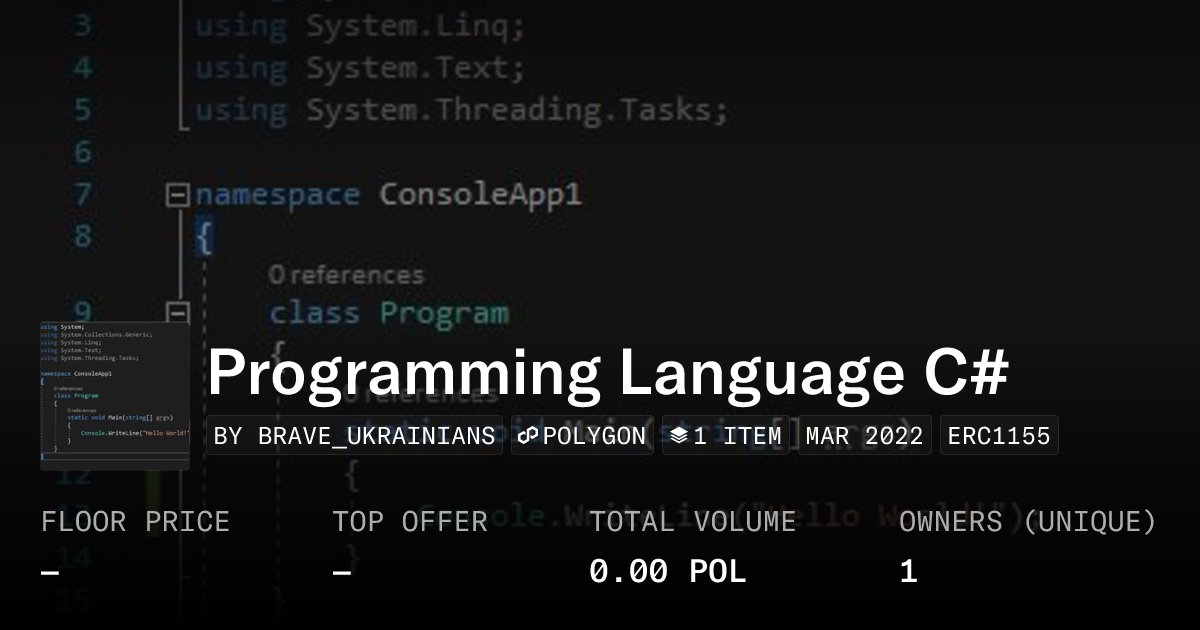This screenshot has height=630, width=1200.
Task: Click the code preview thumbnail image
Action: [114, 392]
